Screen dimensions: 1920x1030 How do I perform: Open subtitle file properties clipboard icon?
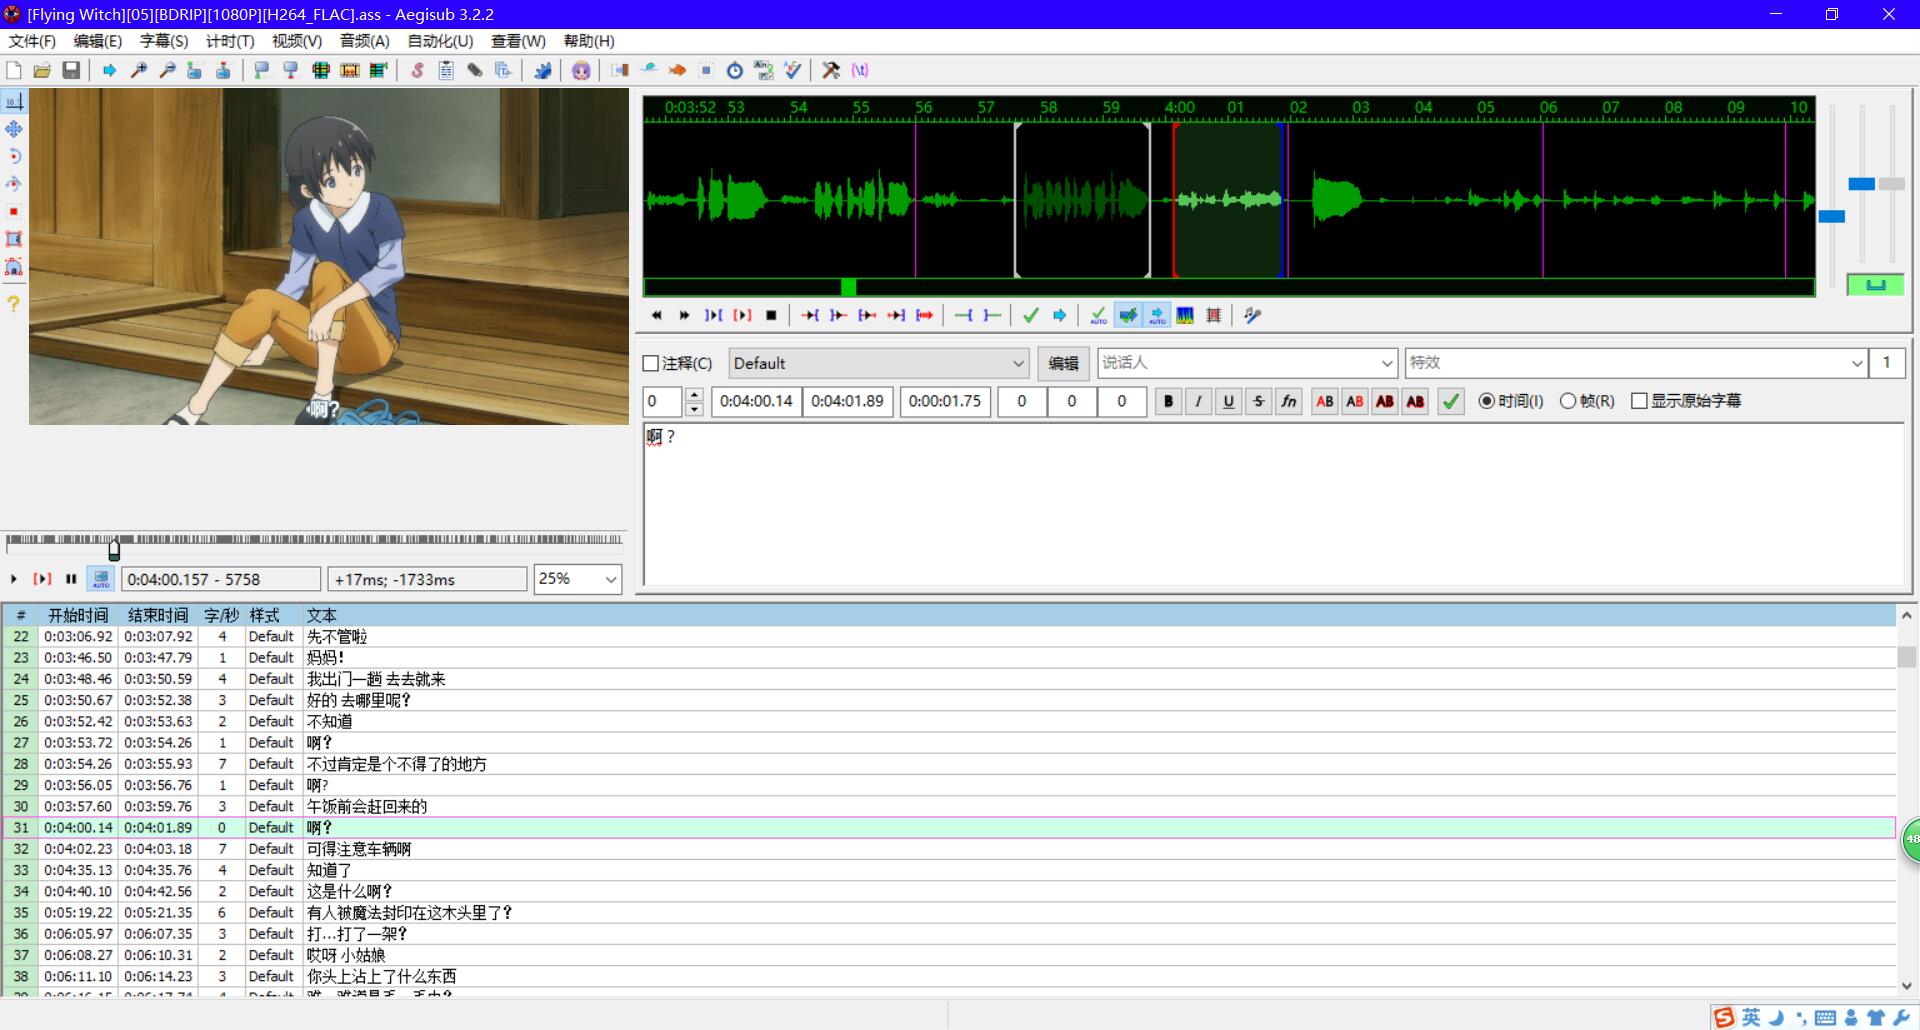point(446,70)
